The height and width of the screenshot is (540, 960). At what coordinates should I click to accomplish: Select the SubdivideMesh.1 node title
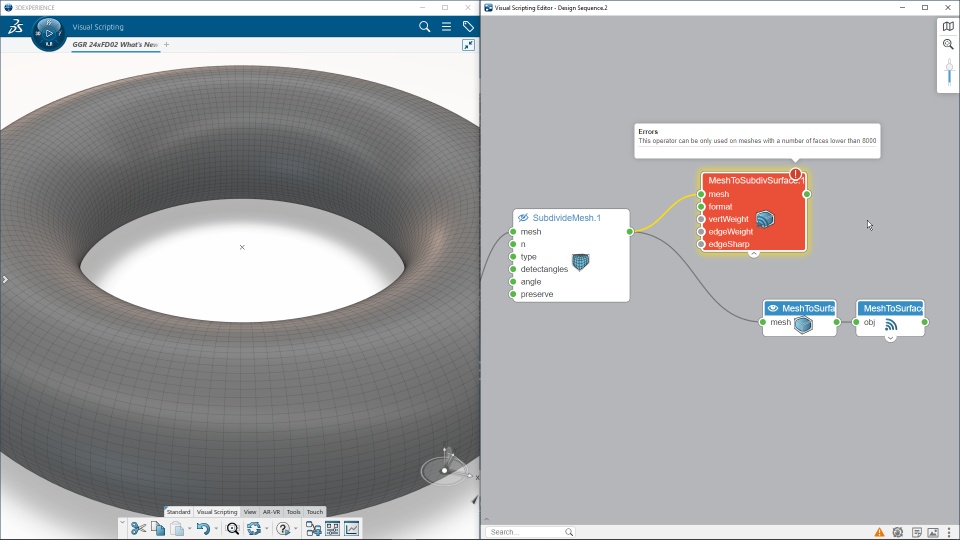(x=566, y=217)
